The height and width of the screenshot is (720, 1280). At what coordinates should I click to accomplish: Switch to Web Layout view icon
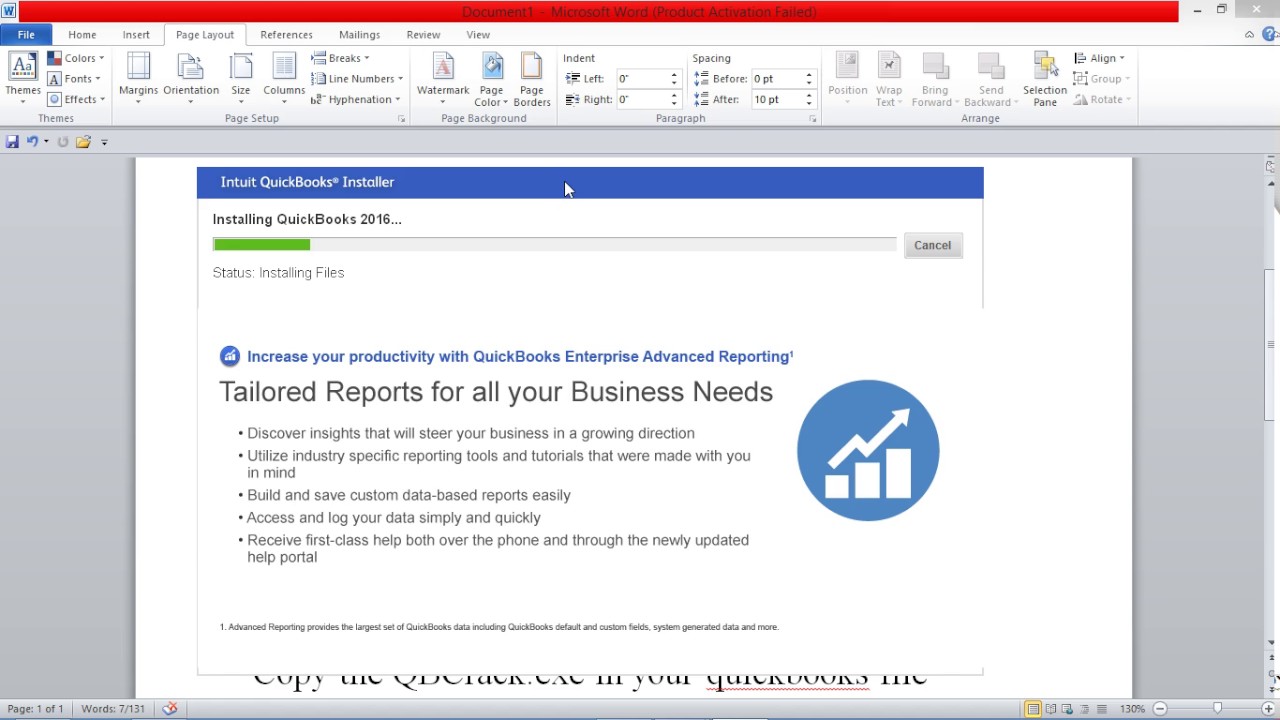(x=1067, y=709)
